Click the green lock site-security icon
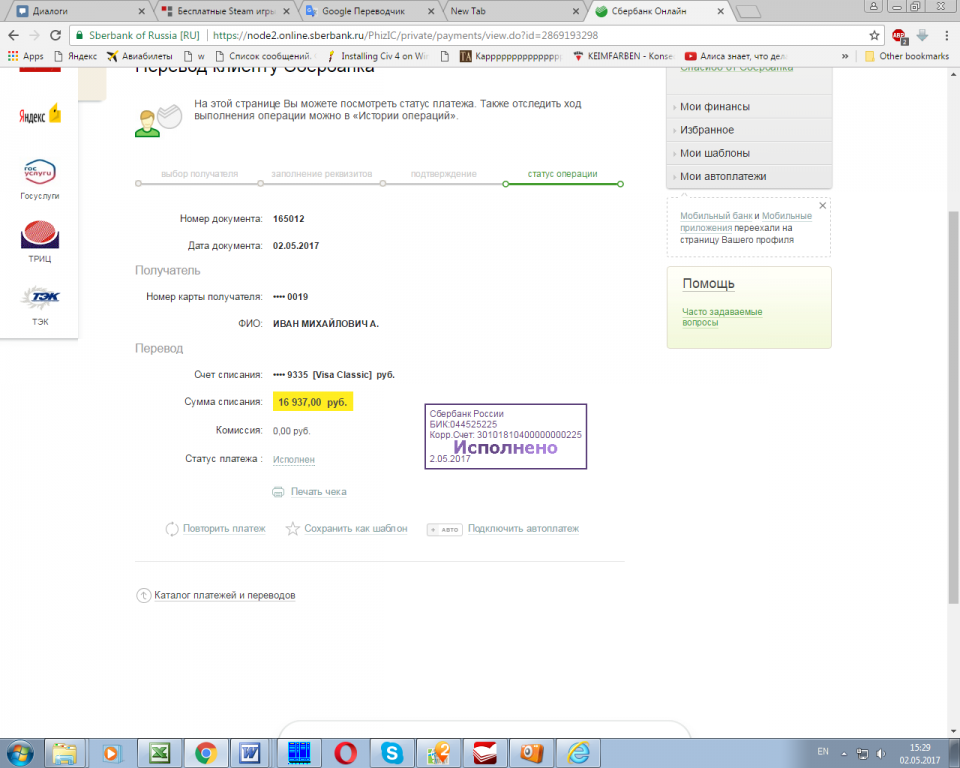The width and height of the screenshot is (960, 768). pyautogui.click(x=79, y=36)
